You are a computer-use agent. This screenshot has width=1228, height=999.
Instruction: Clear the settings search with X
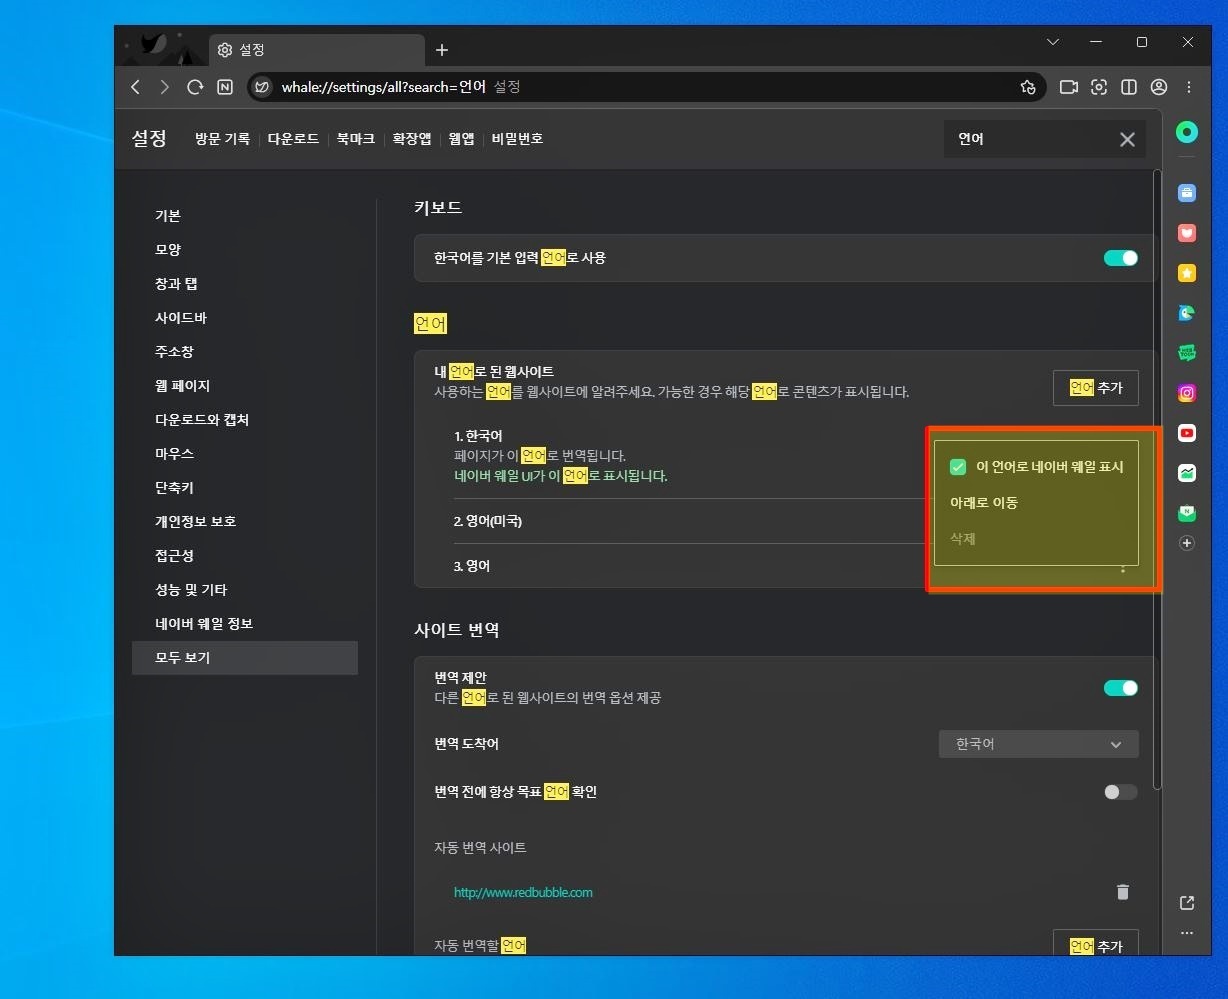pyautogui.click(x=1127, y=140)
